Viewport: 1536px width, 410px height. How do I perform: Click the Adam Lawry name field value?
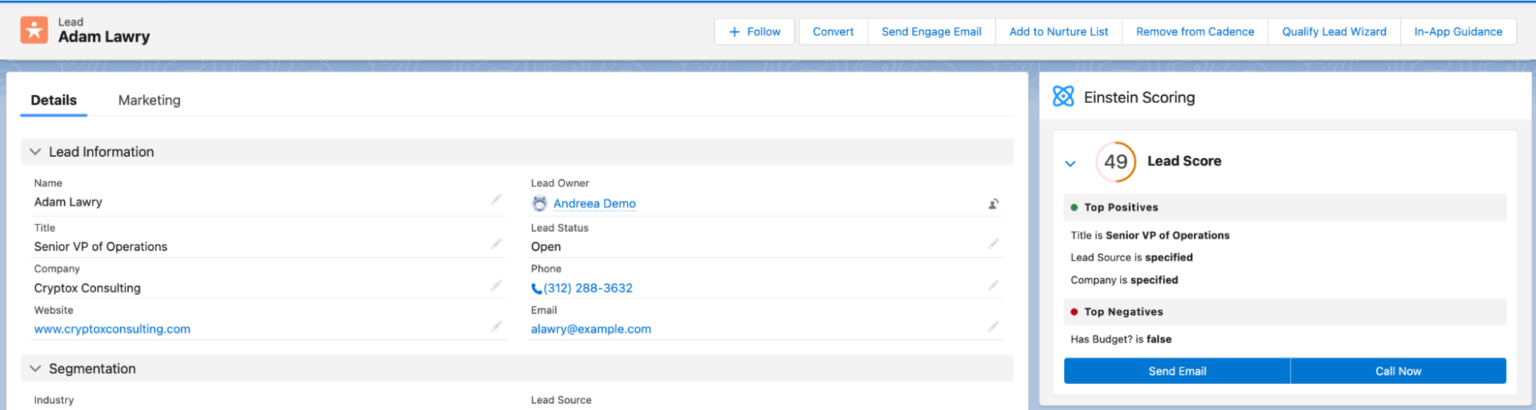(x=68, y=202)
